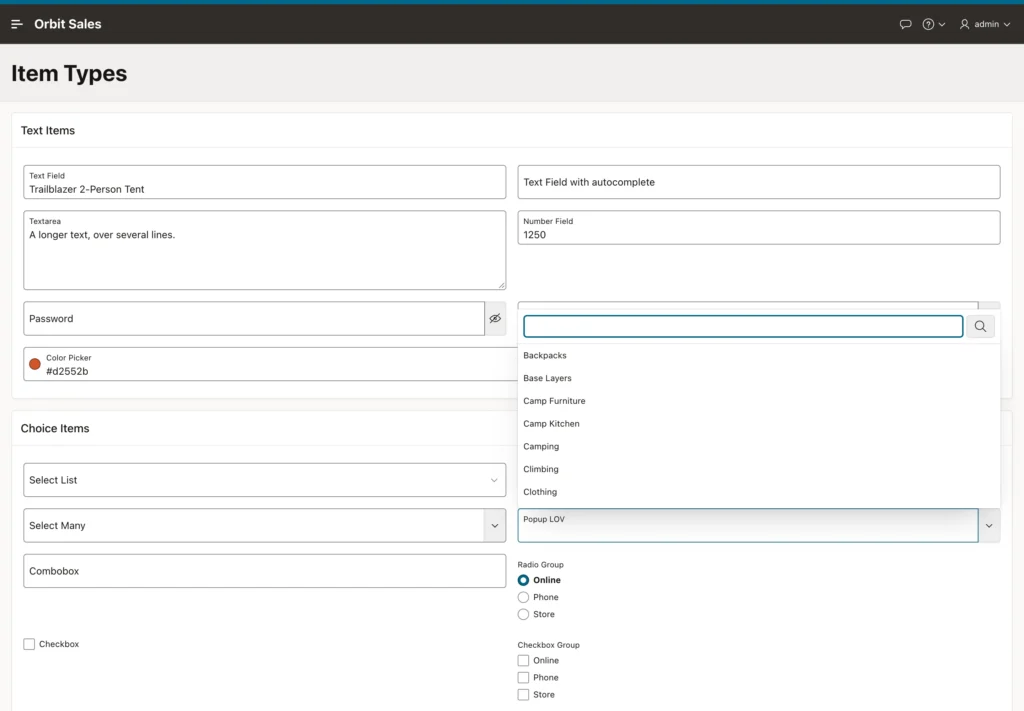
Task: Click the Choice Items region title
Action: point(55,428)
